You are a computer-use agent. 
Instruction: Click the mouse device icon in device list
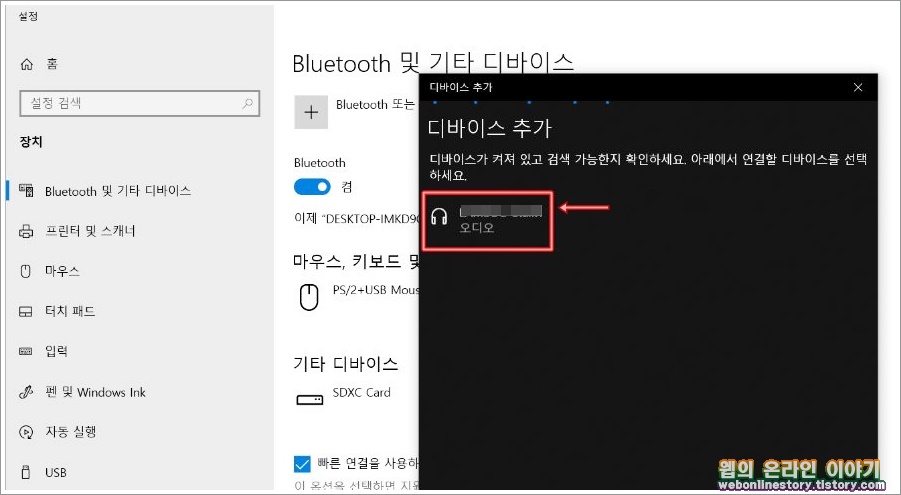[309, 297]
